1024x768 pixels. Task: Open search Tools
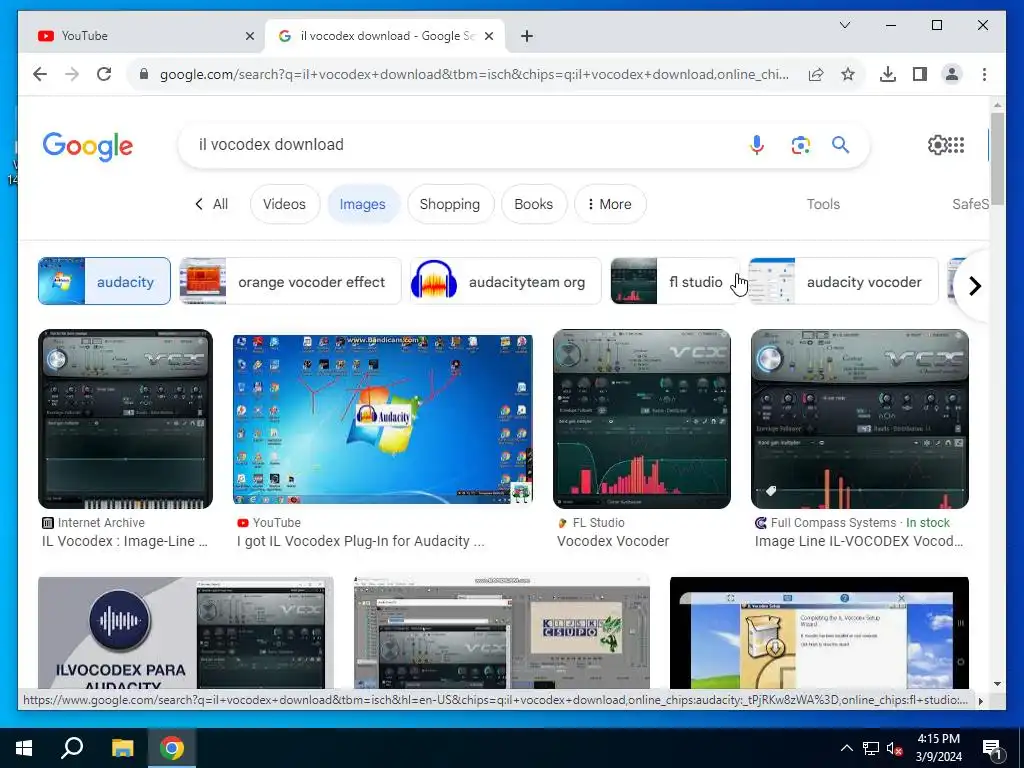(x=823, y=204)
